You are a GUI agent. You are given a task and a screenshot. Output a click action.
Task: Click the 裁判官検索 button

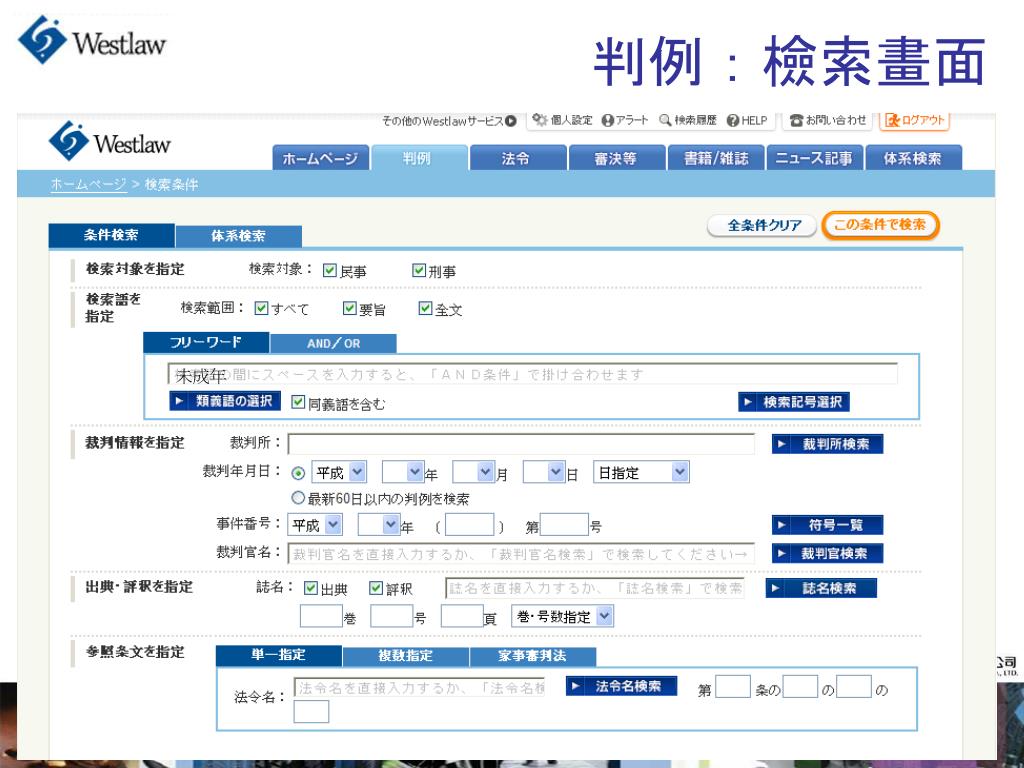[827, 553]
